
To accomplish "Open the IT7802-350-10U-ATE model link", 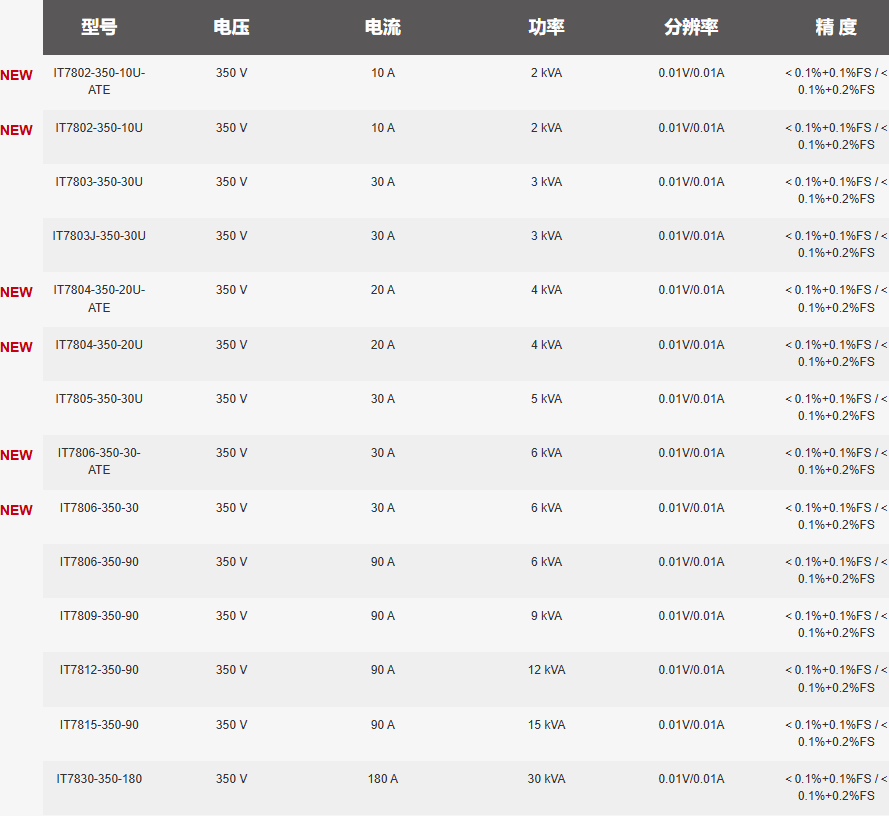I will pos(99,81).
